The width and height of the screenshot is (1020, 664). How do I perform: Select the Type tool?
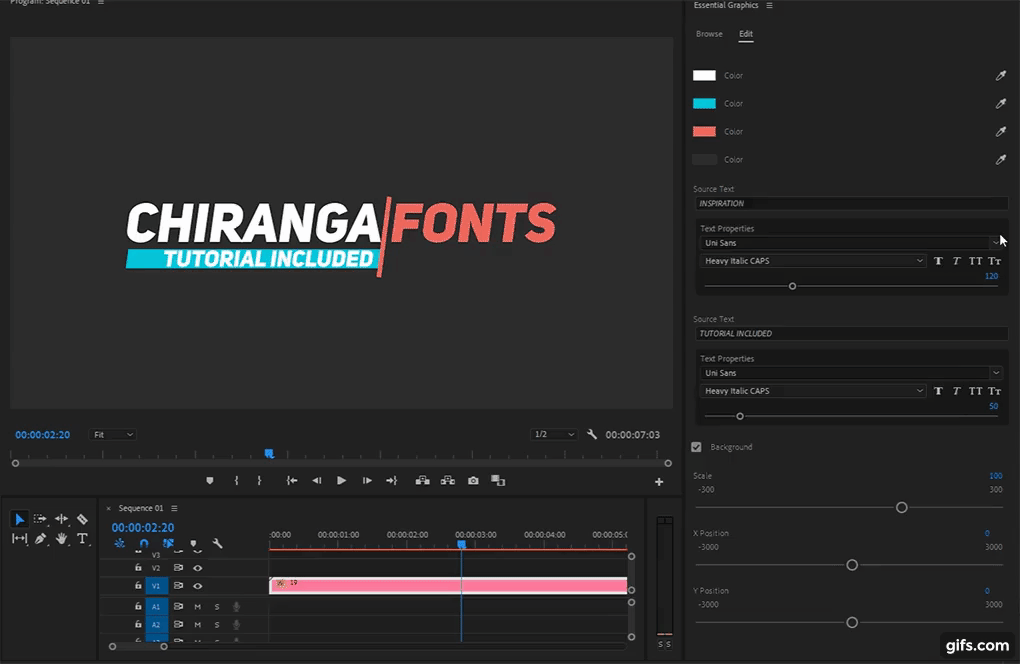[83, 538]
